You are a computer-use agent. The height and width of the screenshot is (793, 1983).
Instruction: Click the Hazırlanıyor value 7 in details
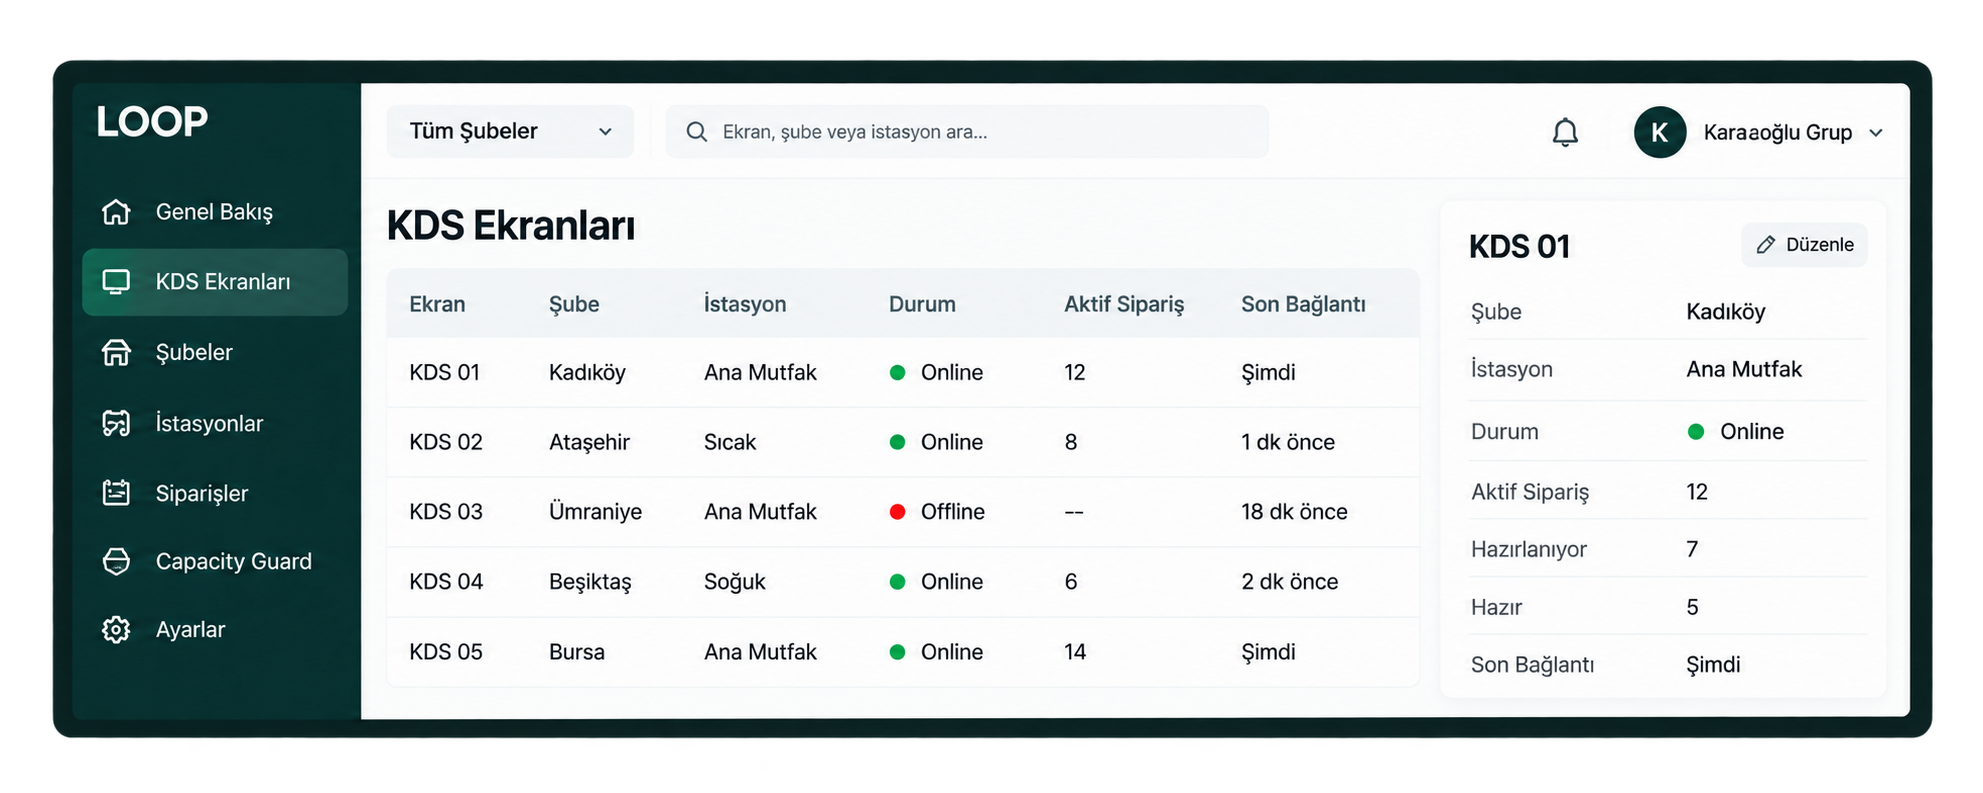[1692, 549]
